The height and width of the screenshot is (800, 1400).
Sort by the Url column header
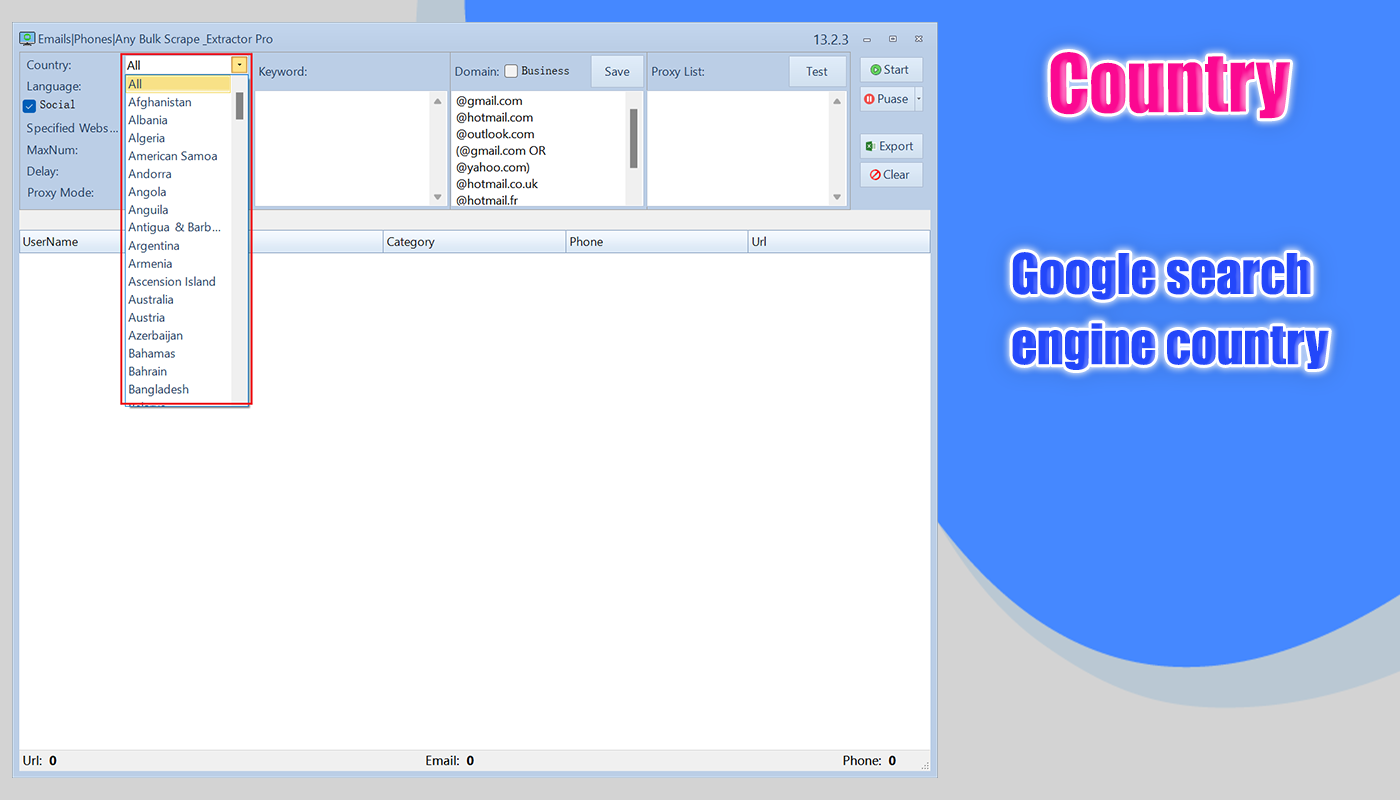tap(839, 242)
